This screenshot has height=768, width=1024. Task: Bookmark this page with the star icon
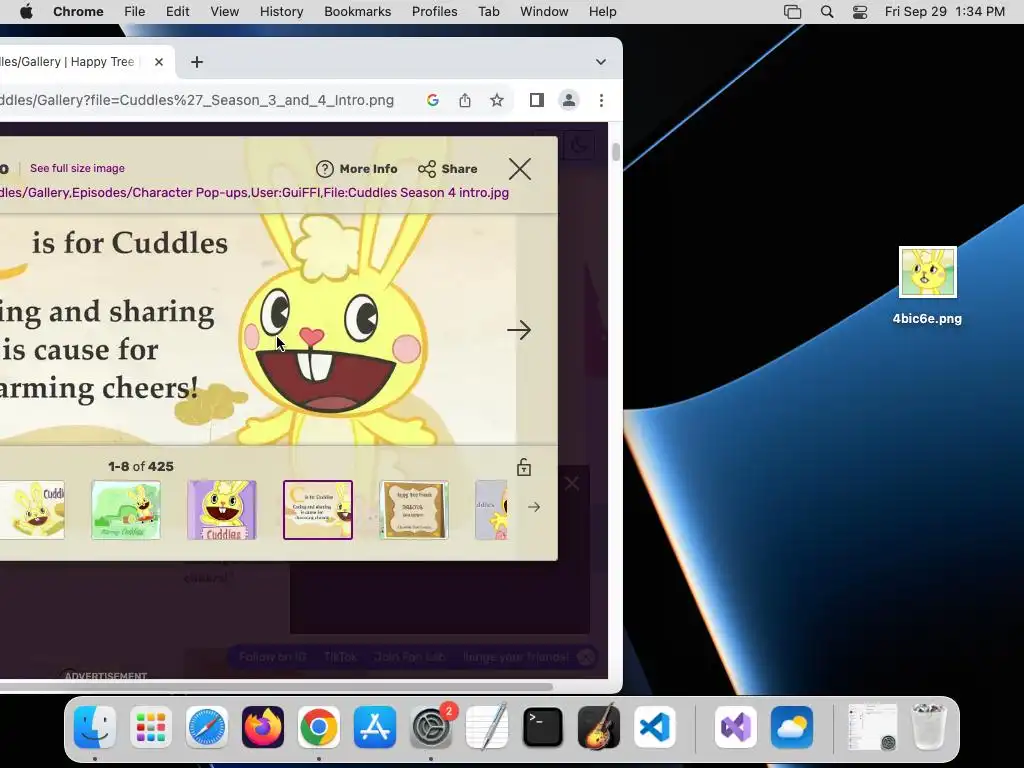click(497, 100)
